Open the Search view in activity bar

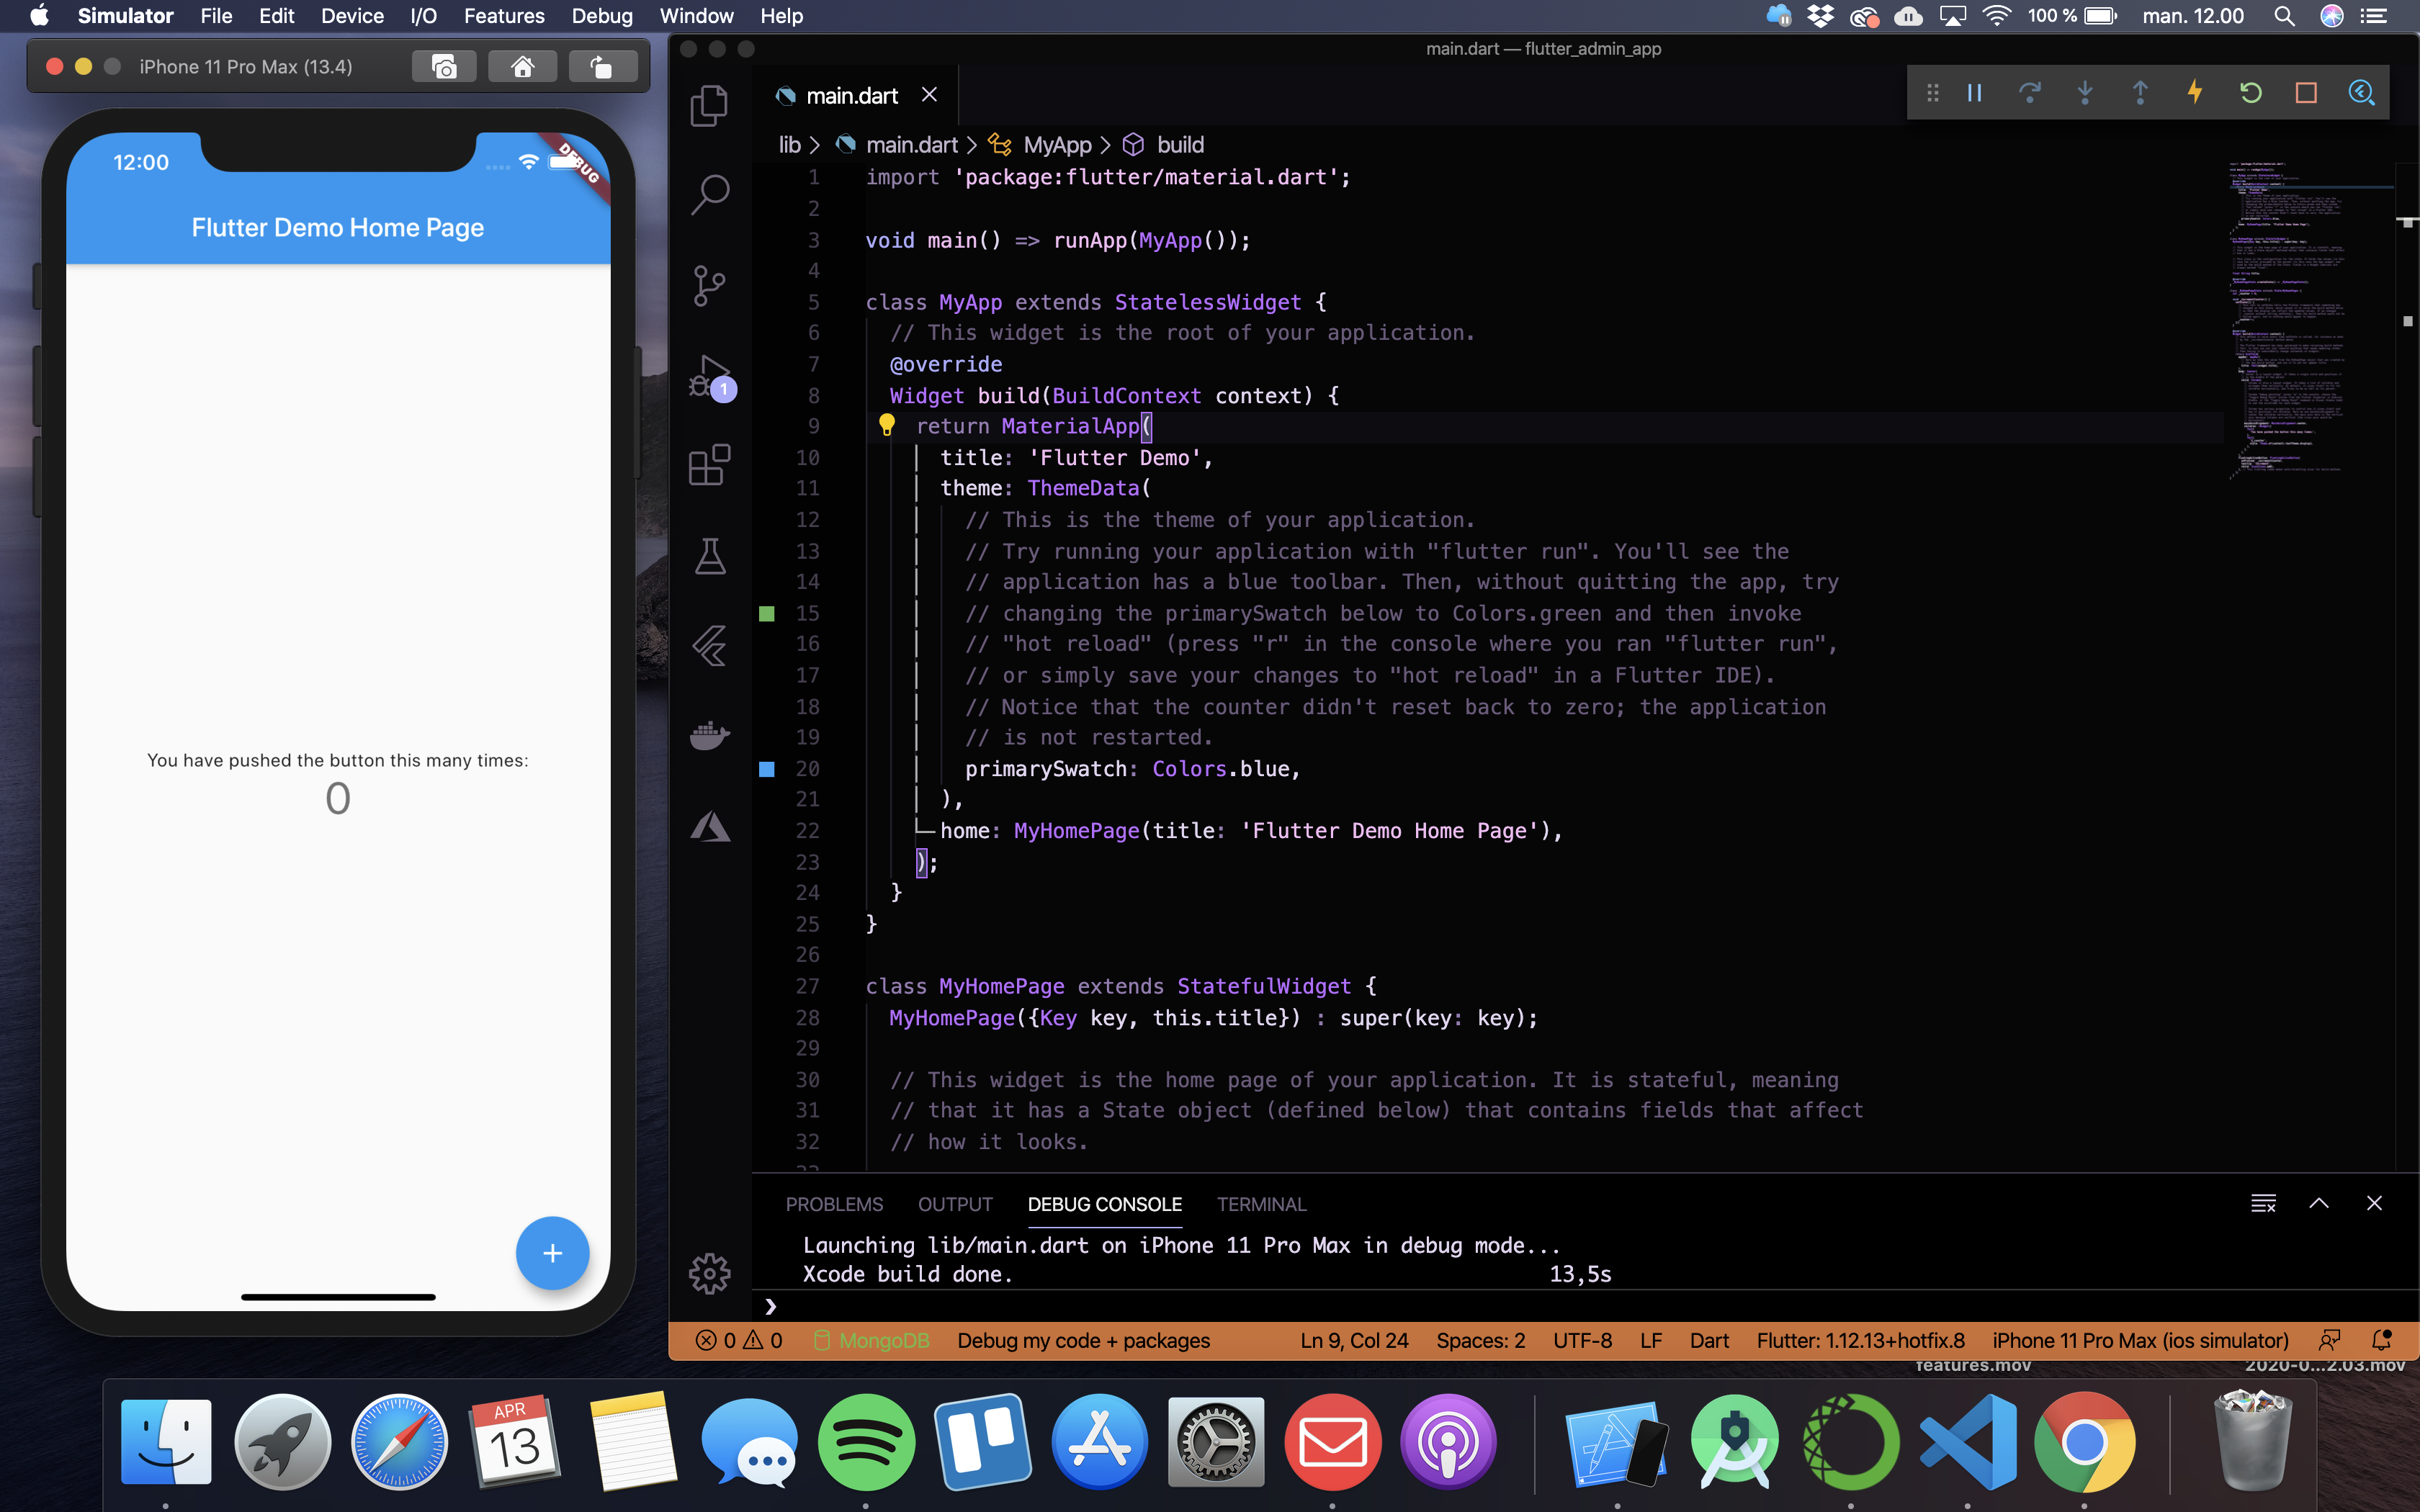tap(709, 194)
